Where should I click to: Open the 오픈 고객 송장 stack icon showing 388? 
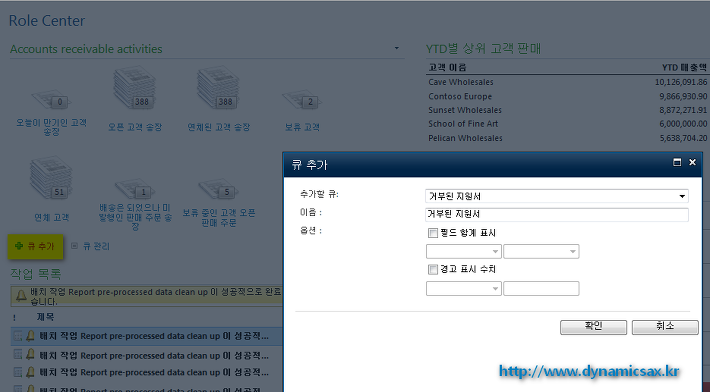[134, 89]
